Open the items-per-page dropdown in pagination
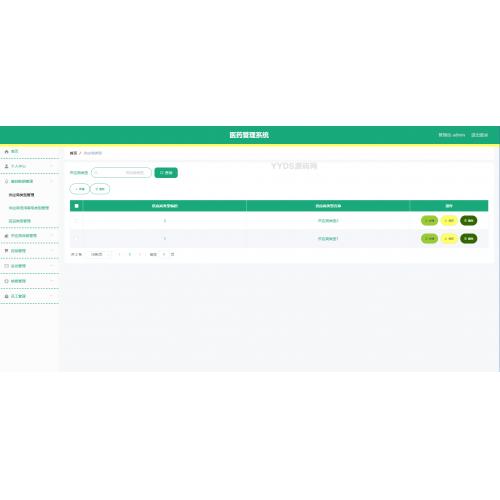This screenshot has height=500, width=500. [x=100, y=254]
